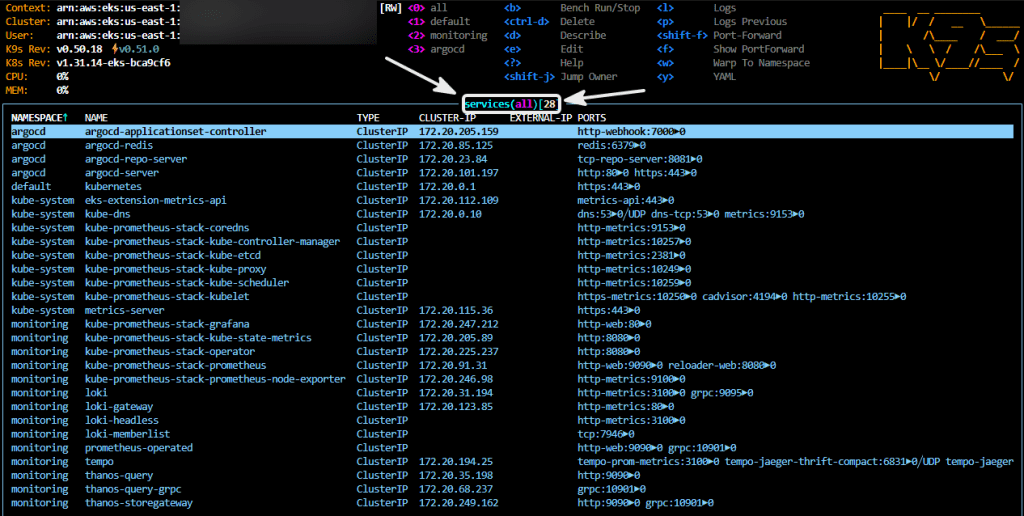Click the services(all) view title
1024x516 pixels.
[x=511, y=104]
